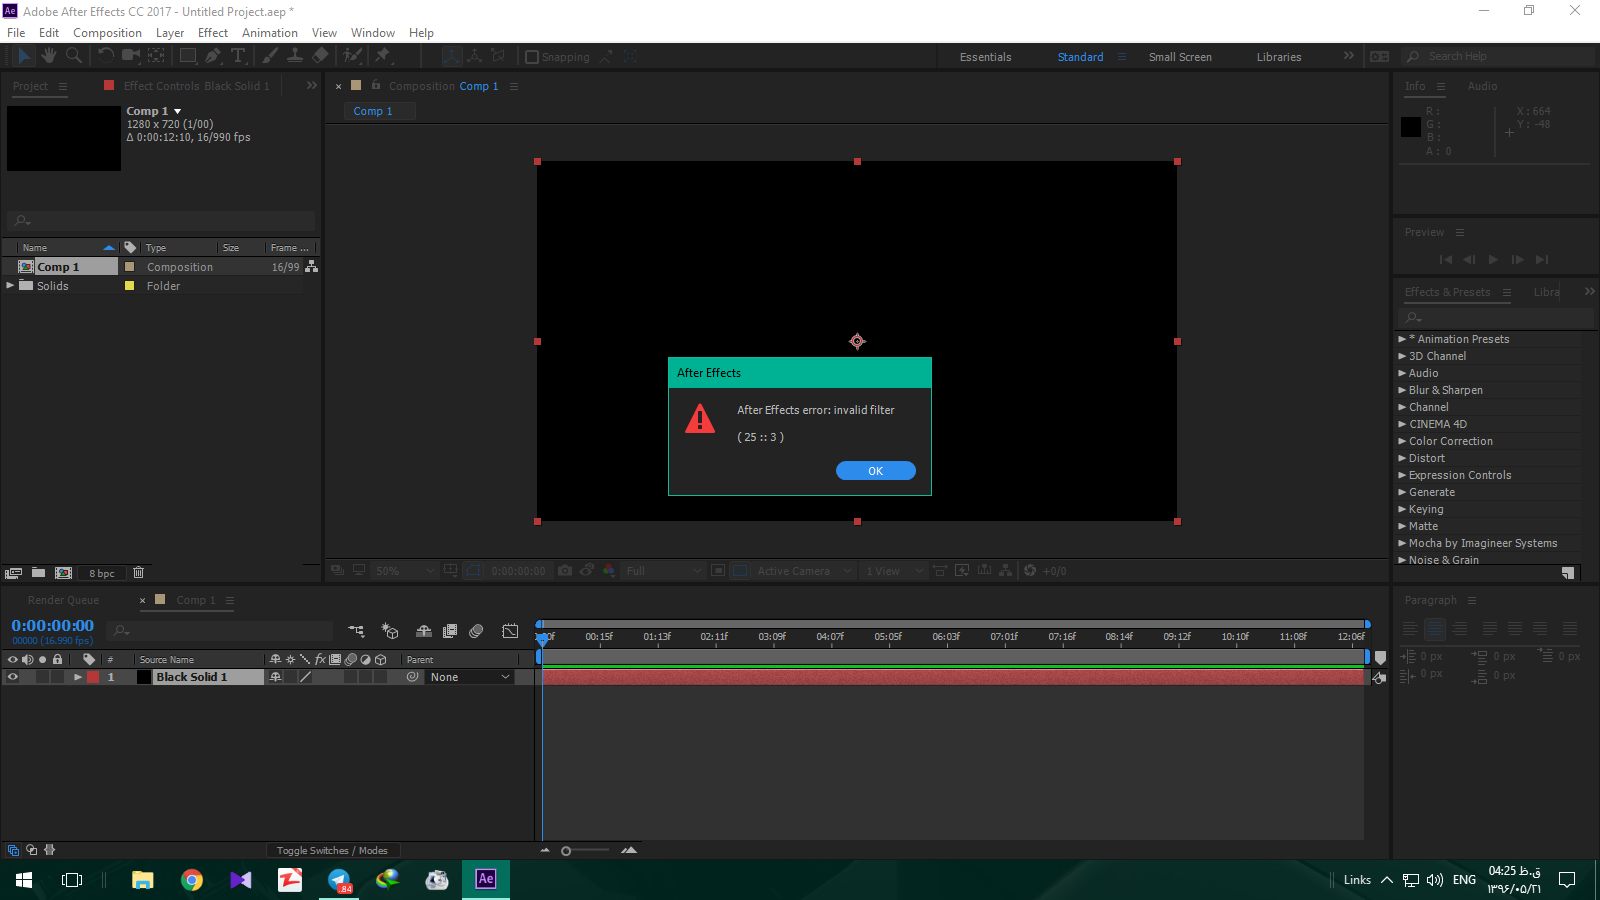Expand the Keying effects category

(x=1402, y=509)
